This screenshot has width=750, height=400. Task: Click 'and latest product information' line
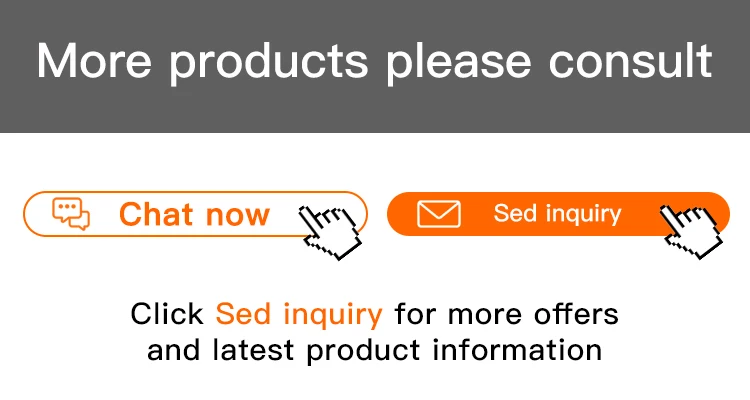374,350
